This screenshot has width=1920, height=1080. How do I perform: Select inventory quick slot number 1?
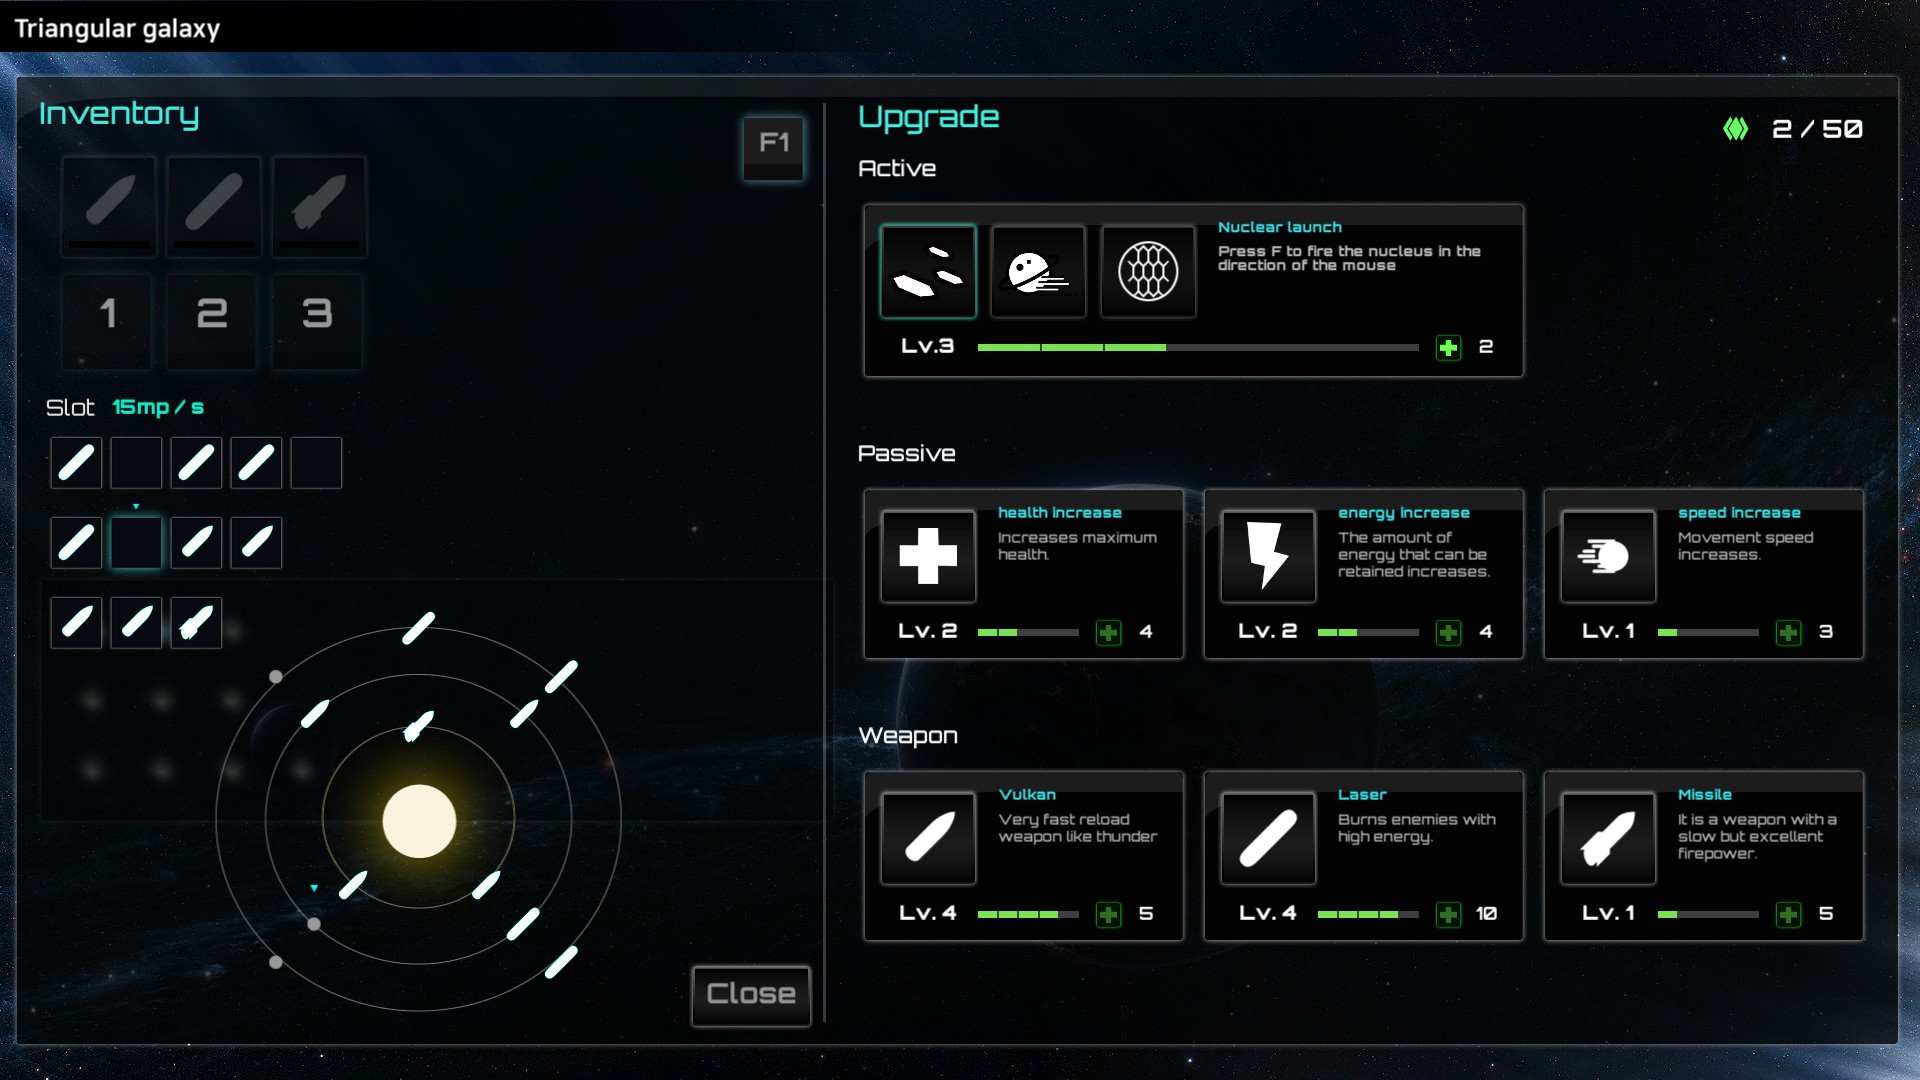coord(111,313)
